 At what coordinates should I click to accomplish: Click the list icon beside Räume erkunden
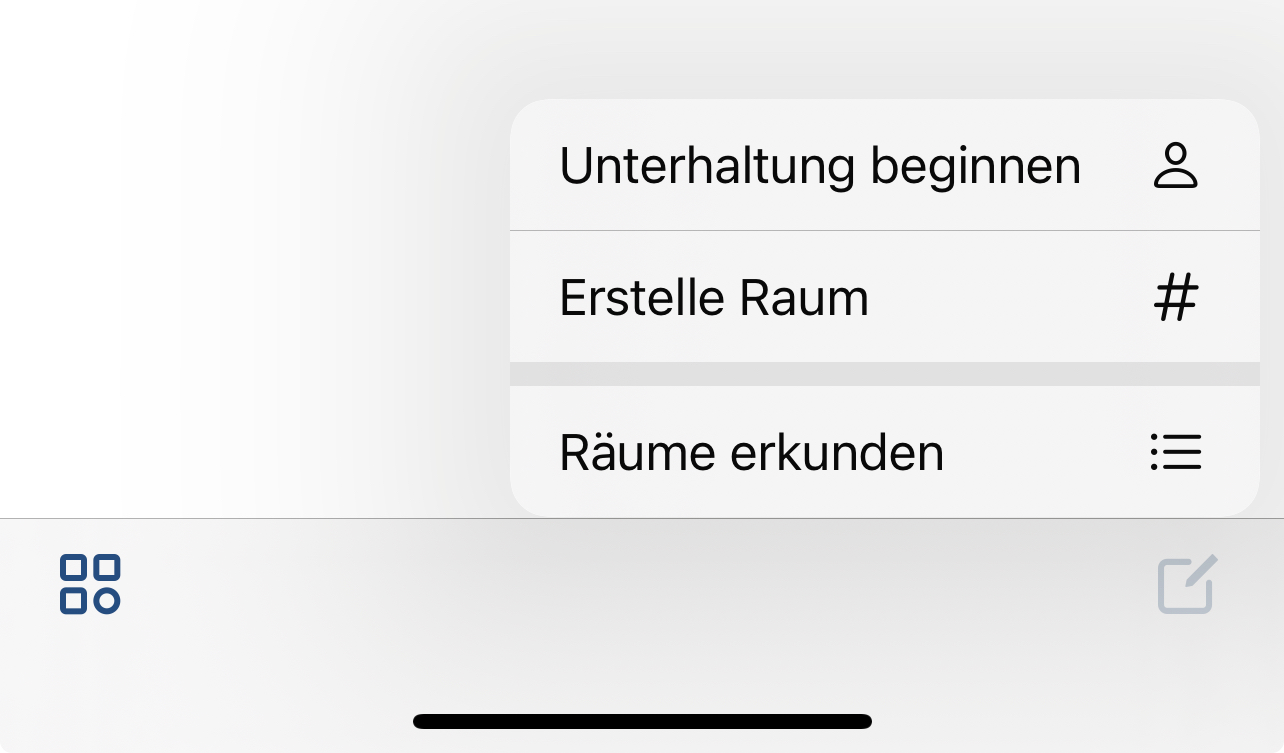click(1175, 452)
